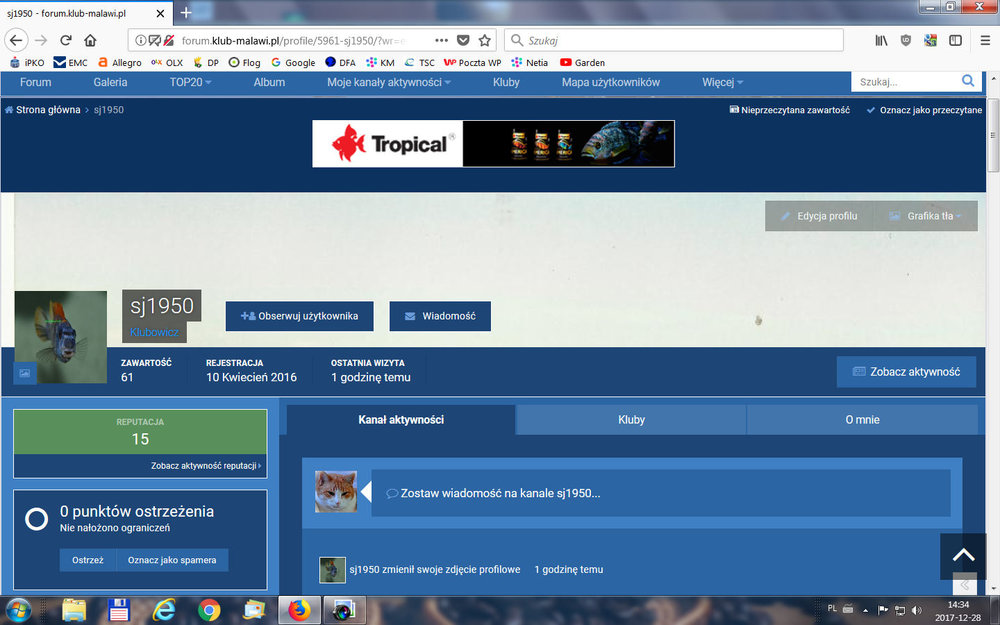Click Oznacz jako spamera button

172,560
